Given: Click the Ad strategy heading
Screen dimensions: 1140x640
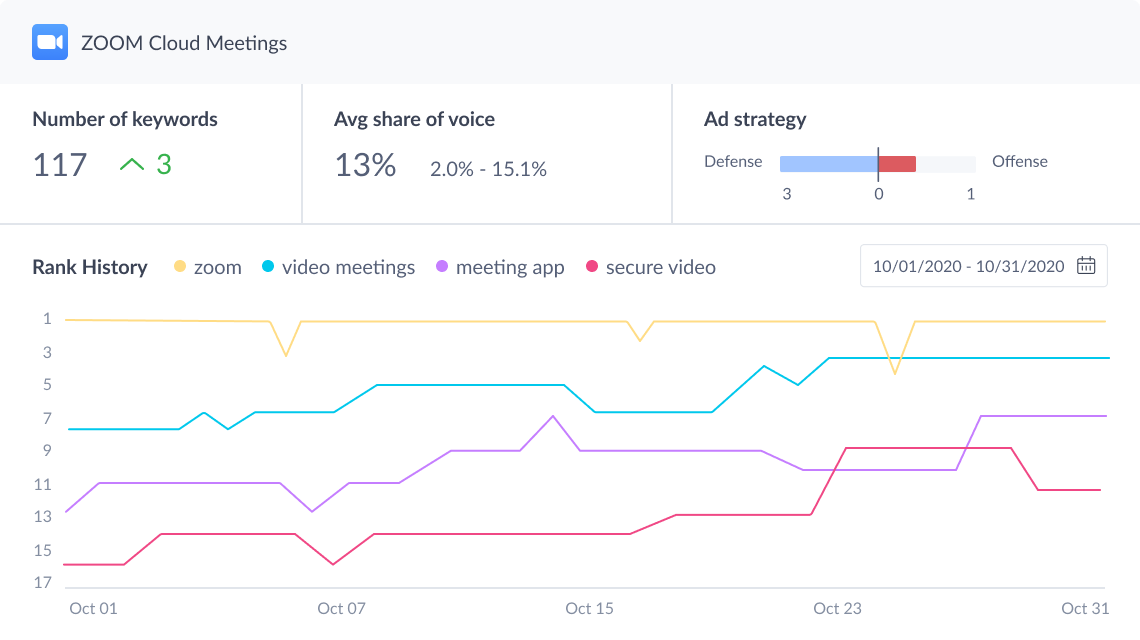Looking at the screenshot, I should [755, 119].
